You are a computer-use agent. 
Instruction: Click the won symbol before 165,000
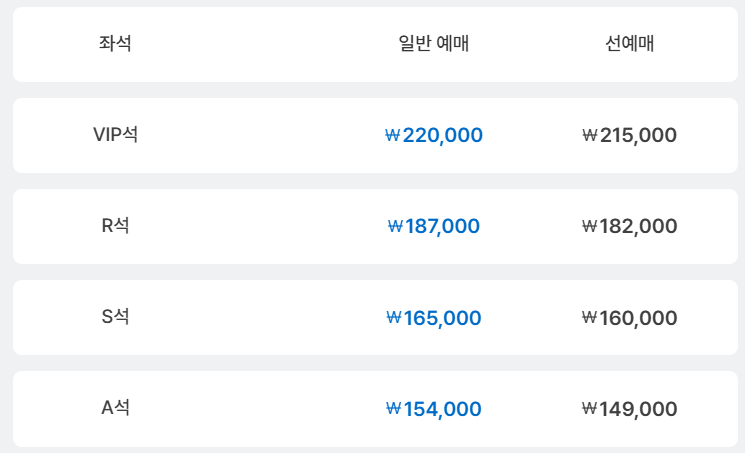(x=394, y=317)
